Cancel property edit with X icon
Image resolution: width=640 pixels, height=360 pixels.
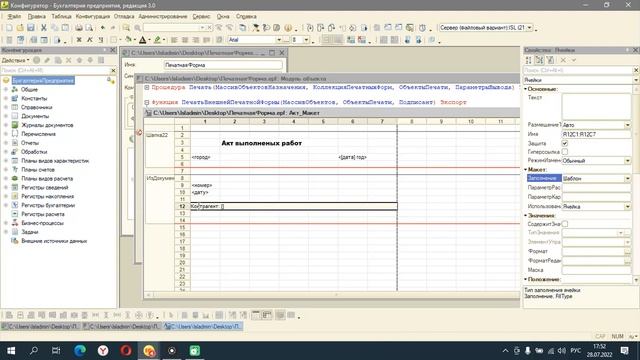point(563,60)
